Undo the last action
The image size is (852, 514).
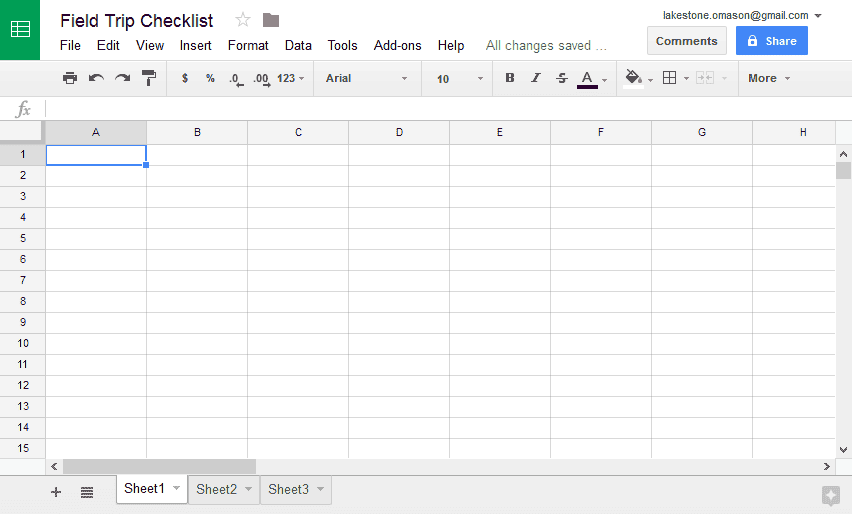96,78
